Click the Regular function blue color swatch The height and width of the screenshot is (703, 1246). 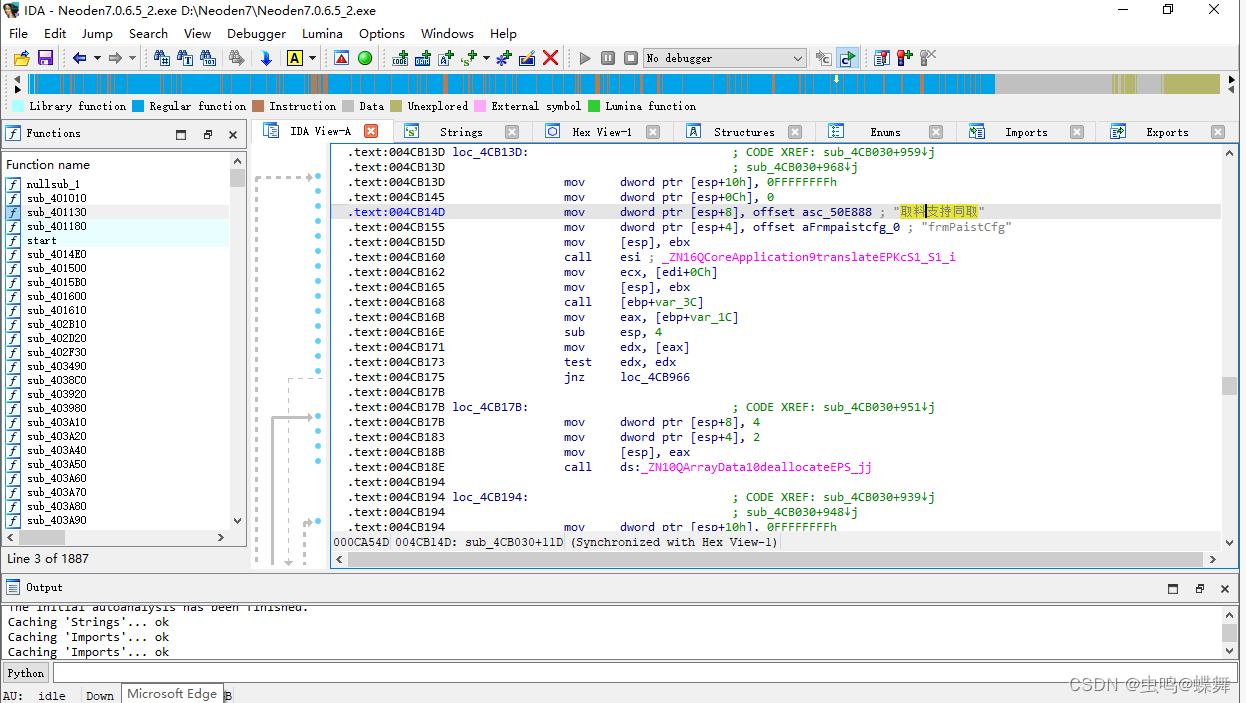click(x=138, y=106)
